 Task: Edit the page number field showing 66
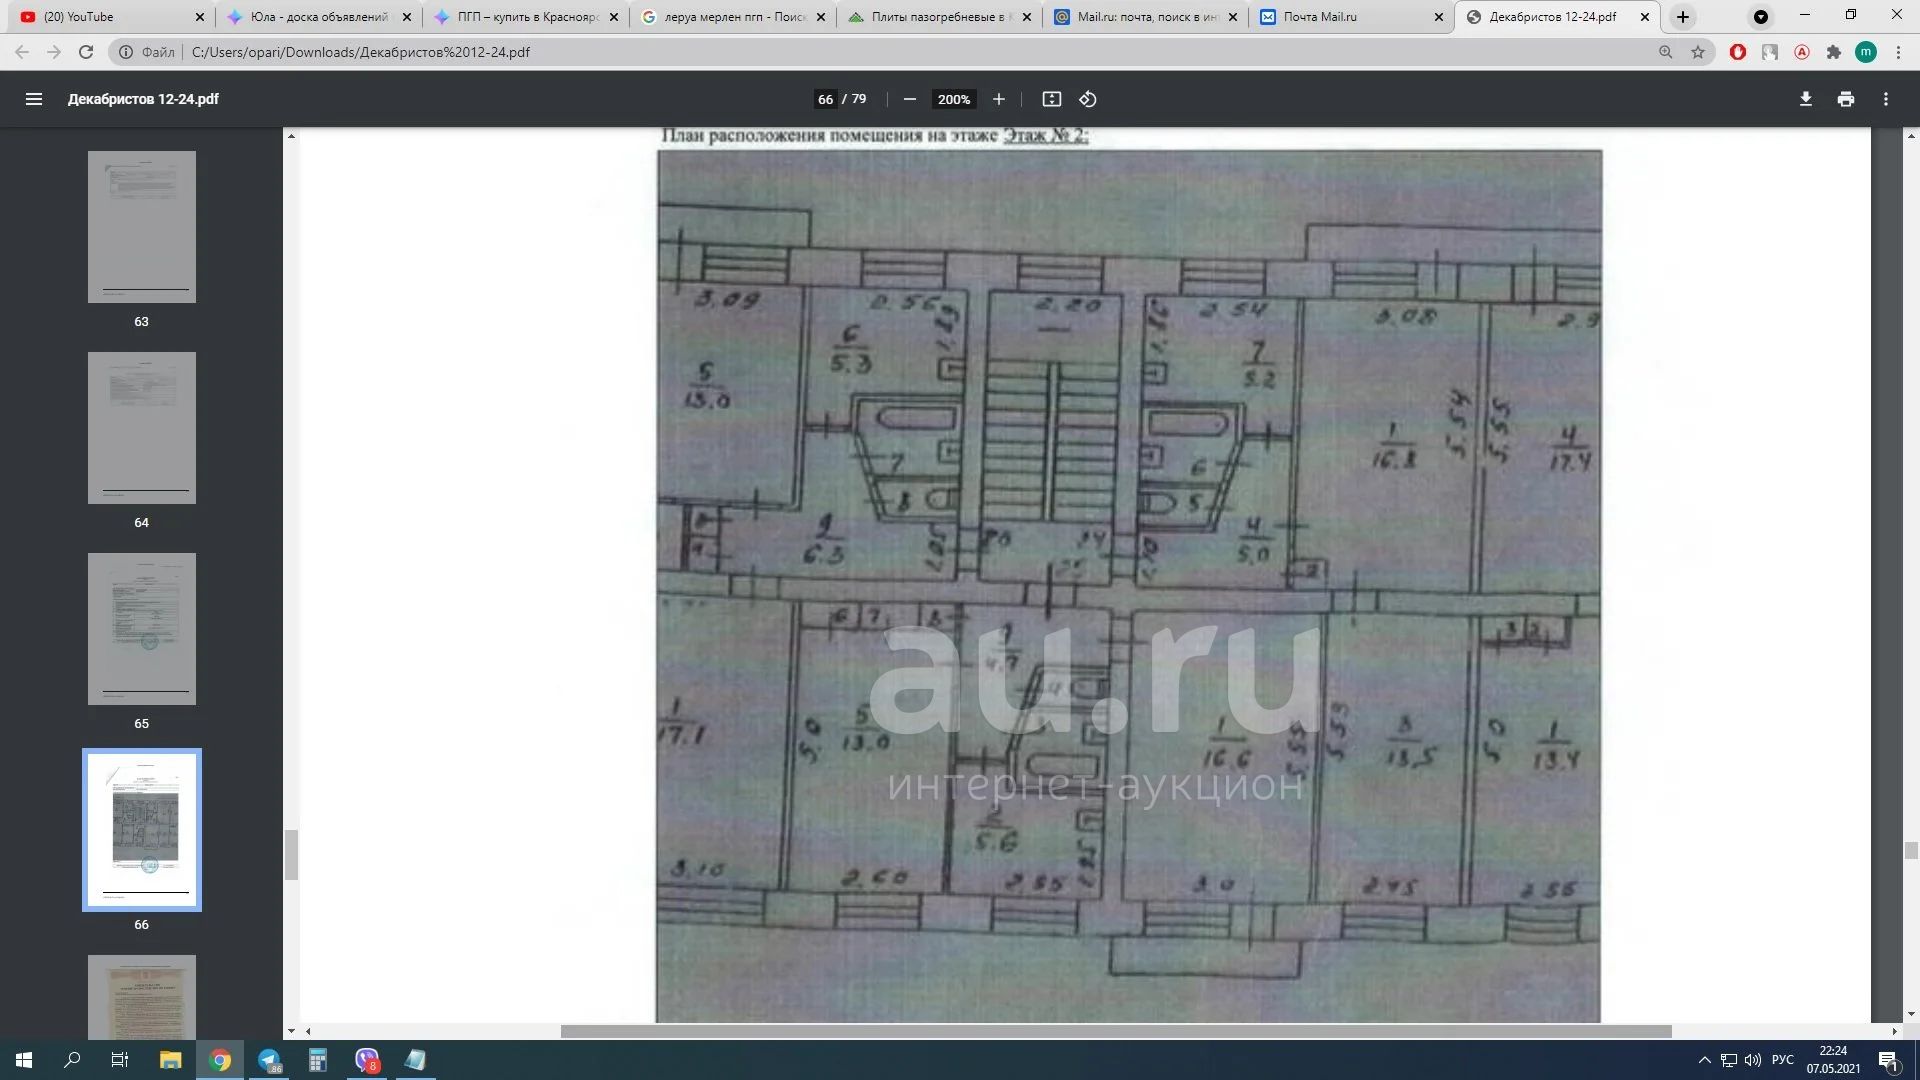pos(825,99)
